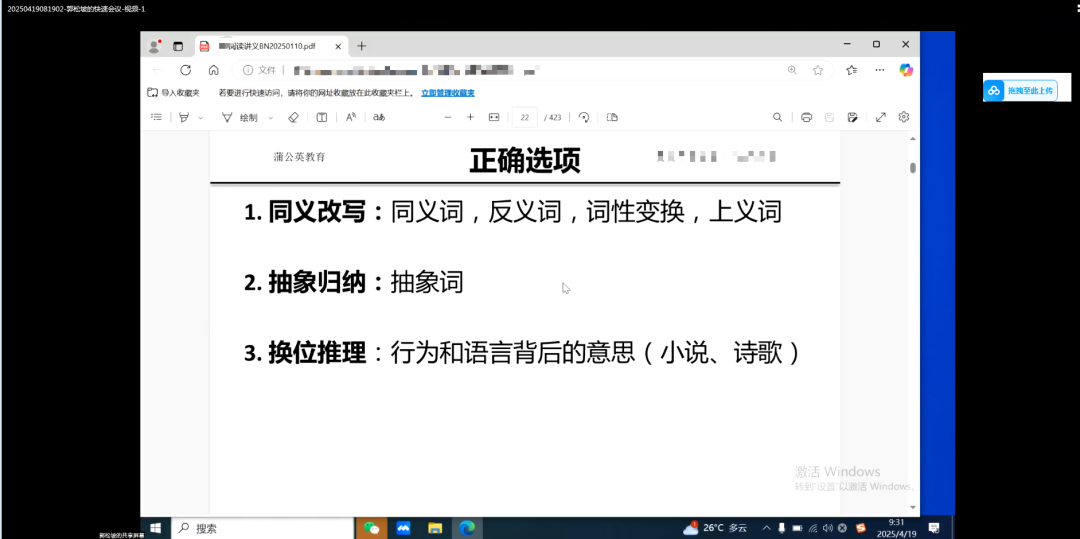Image resolution: width=1080 pixels, height=539 pixels.
Task: Expand the Draw (绘制) tool dropdown arrow
Action: click(270, 118)
